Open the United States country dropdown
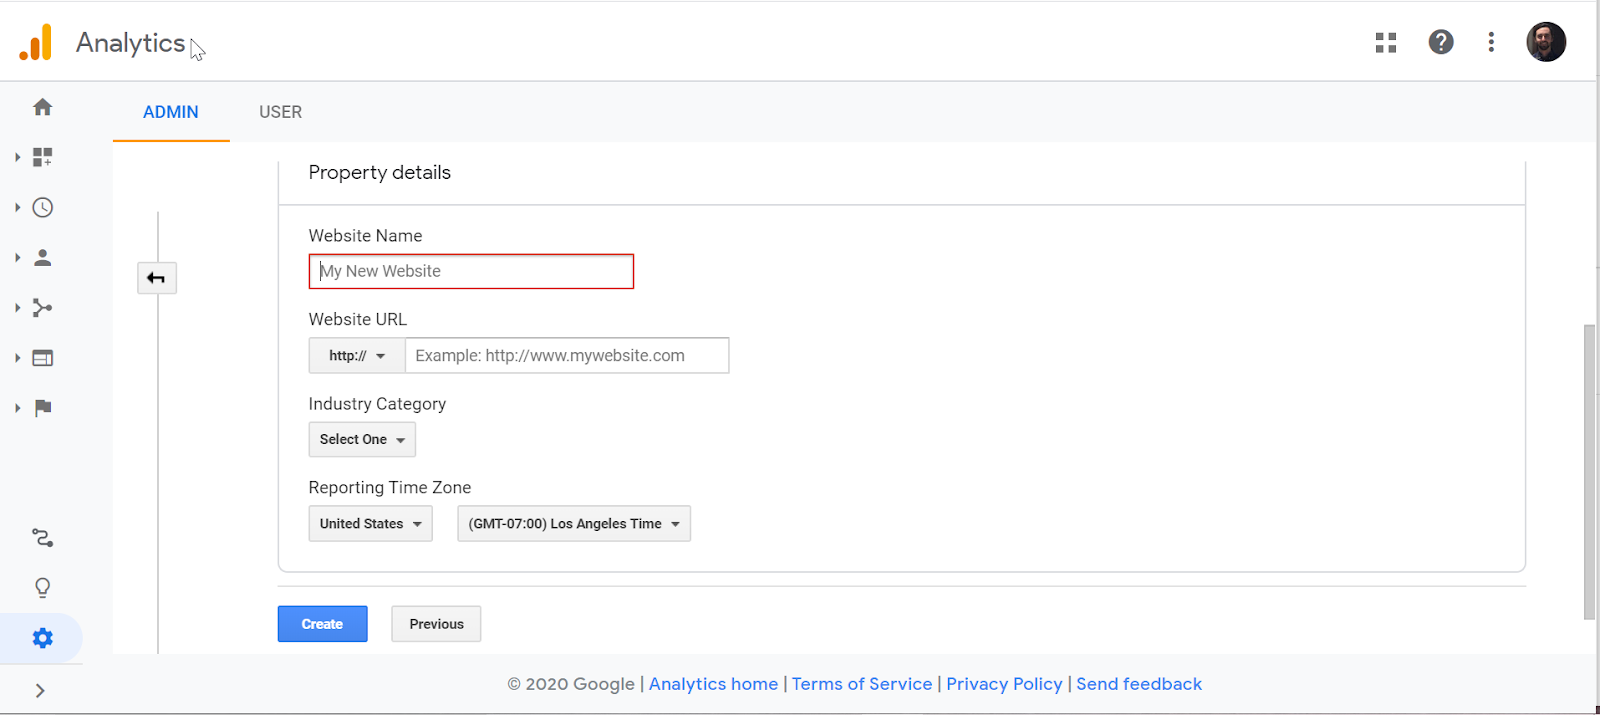 click(x=370, y=524)
